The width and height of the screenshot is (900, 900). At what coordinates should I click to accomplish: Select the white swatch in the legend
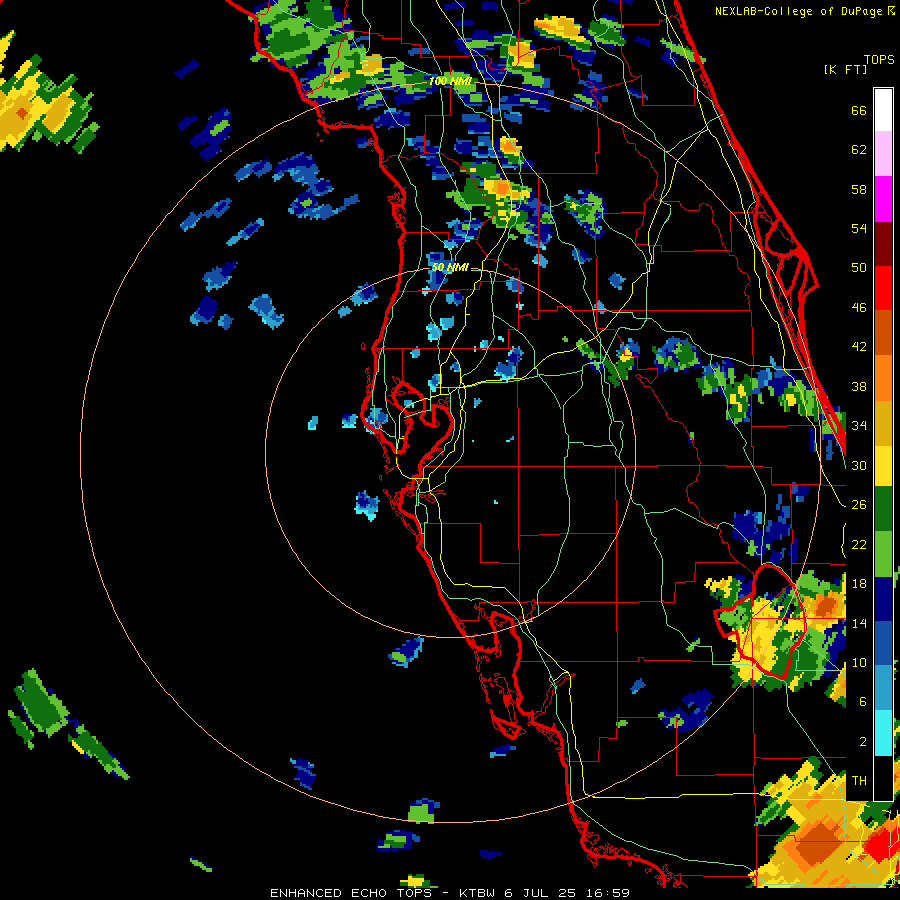[x=883, y=110]
